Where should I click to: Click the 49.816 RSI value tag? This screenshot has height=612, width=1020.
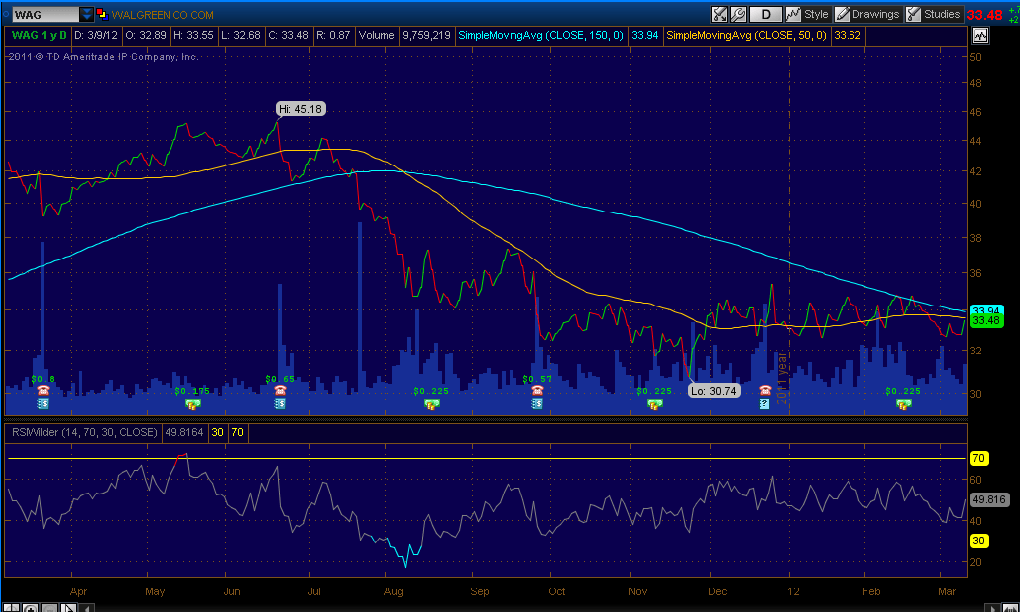(989, 499)
